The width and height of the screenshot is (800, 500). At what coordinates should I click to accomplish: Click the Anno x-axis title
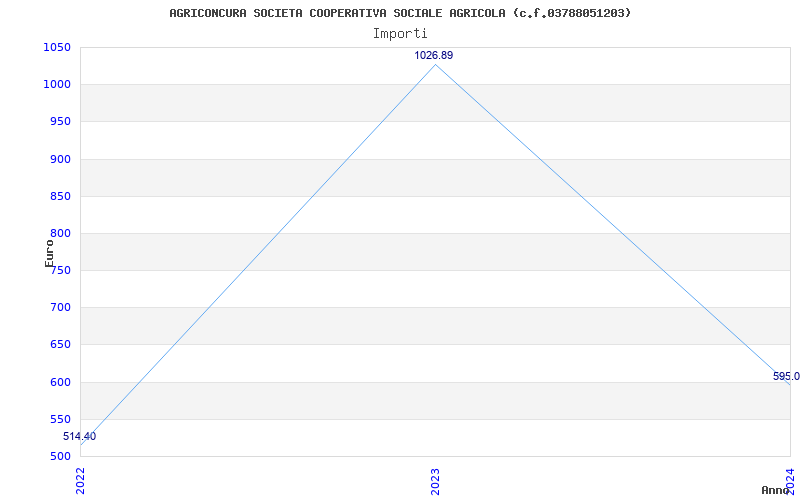tap(775, 490)
